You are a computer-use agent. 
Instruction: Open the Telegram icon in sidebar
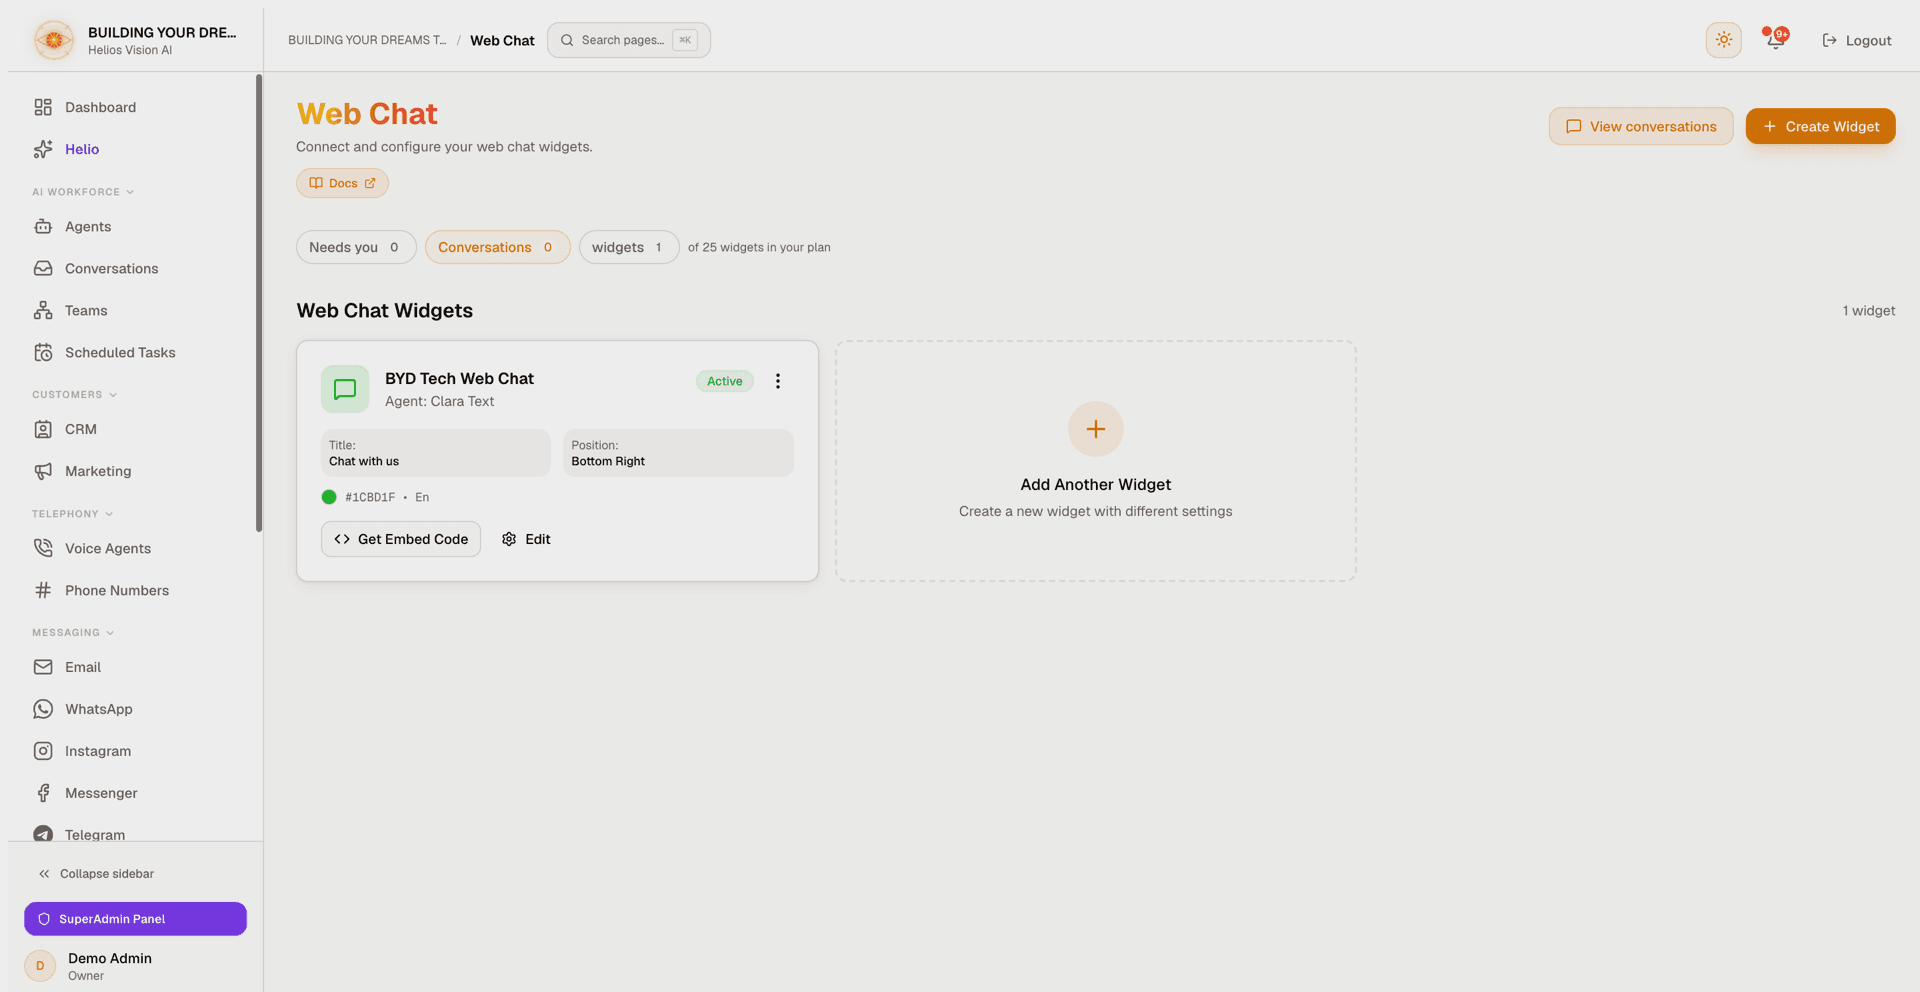pos(43,834)
